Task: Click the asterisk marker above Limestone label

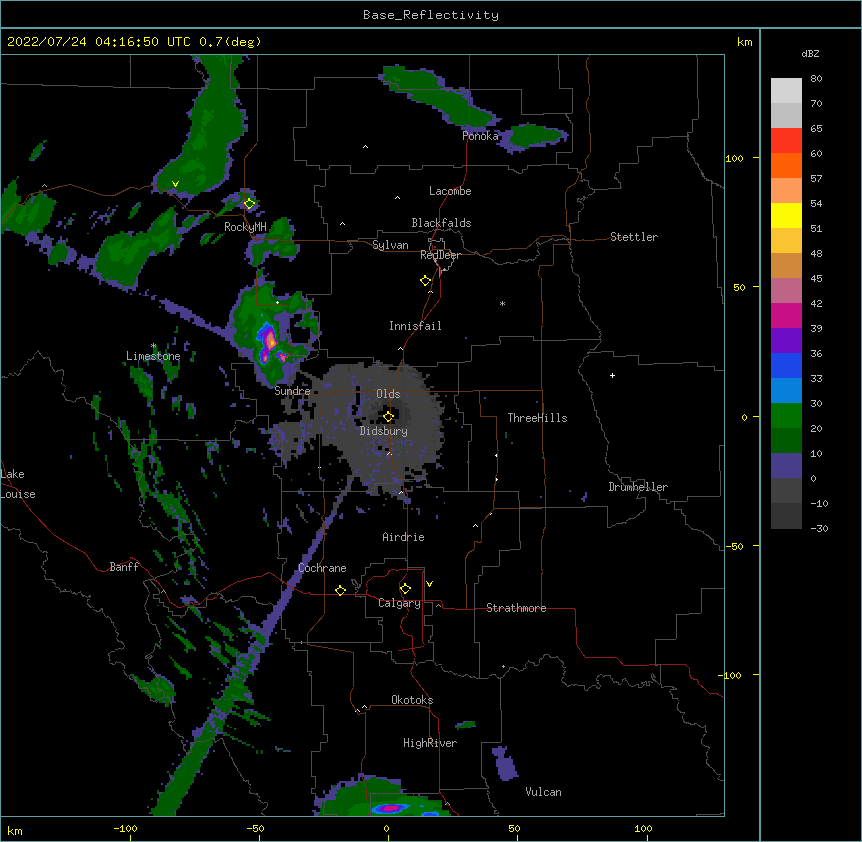Action: (153, 346)
